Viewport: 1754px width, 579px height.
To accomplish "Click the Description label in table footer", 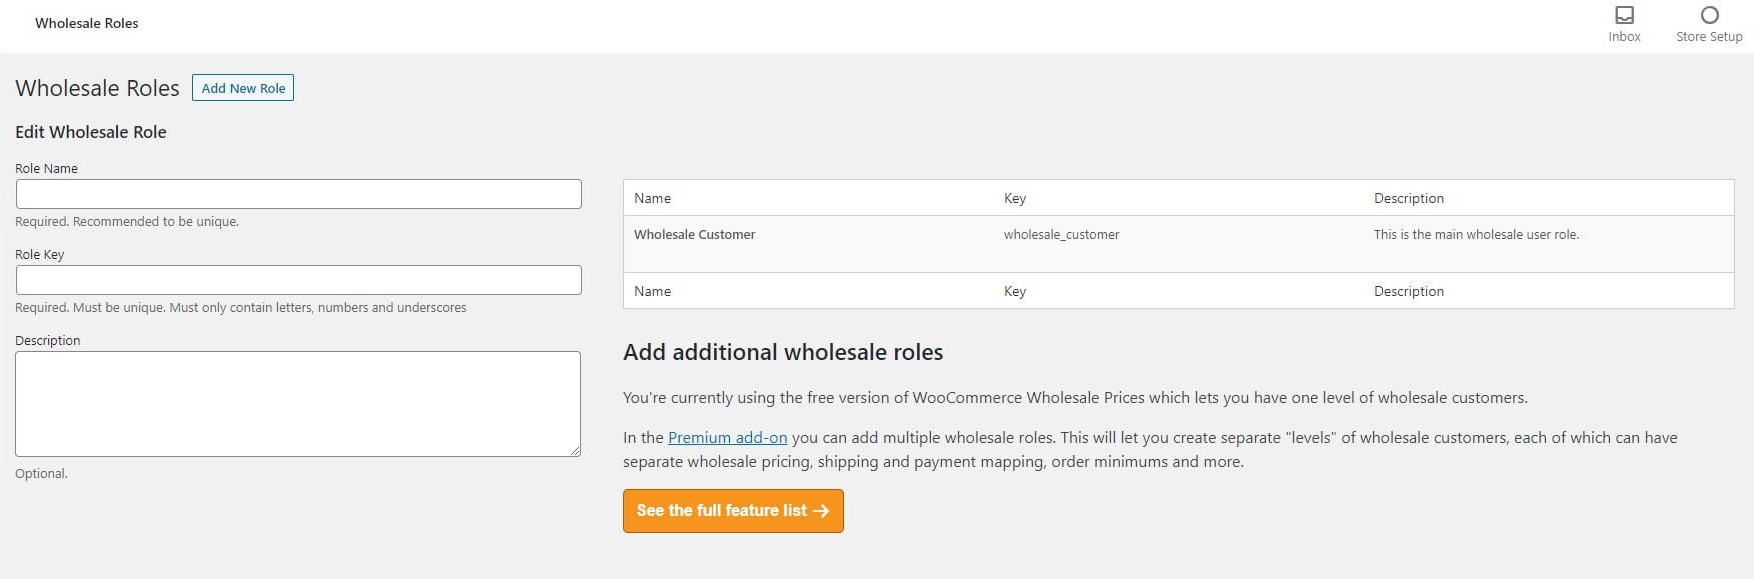I will tap(1408, 291).
